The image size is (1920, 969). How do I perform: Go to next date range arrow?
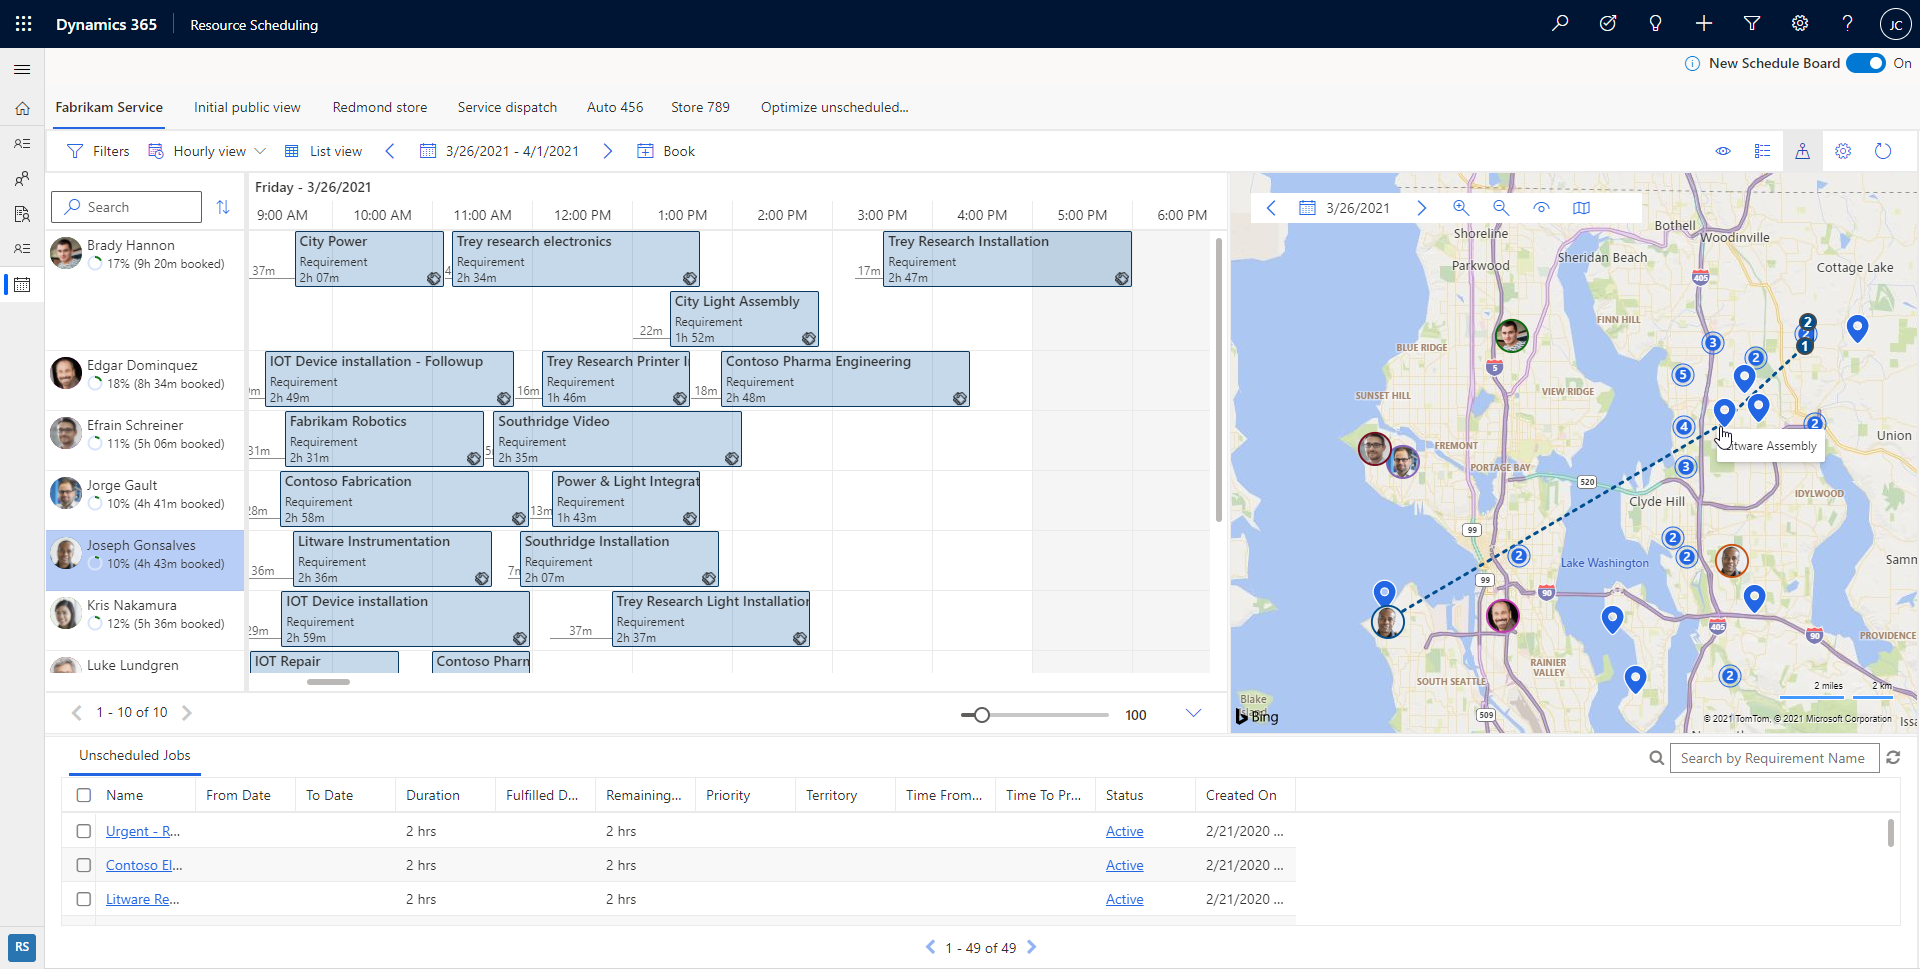click(x=607, y=151)
